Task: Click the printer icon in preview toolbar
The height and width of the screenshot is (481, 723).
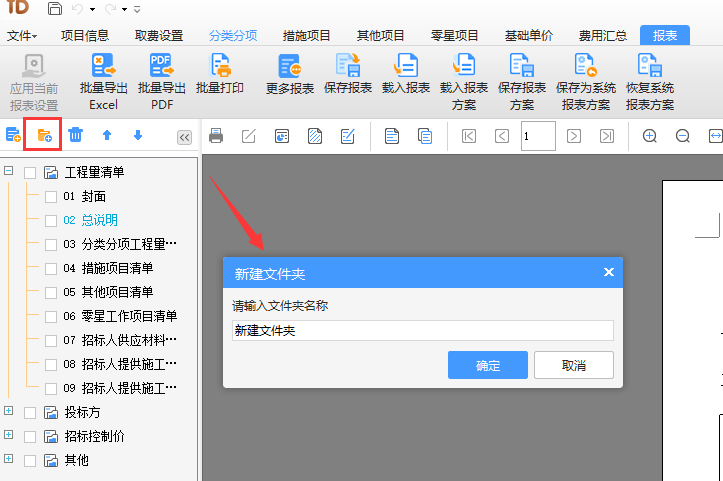Action: tap(216, 136)
